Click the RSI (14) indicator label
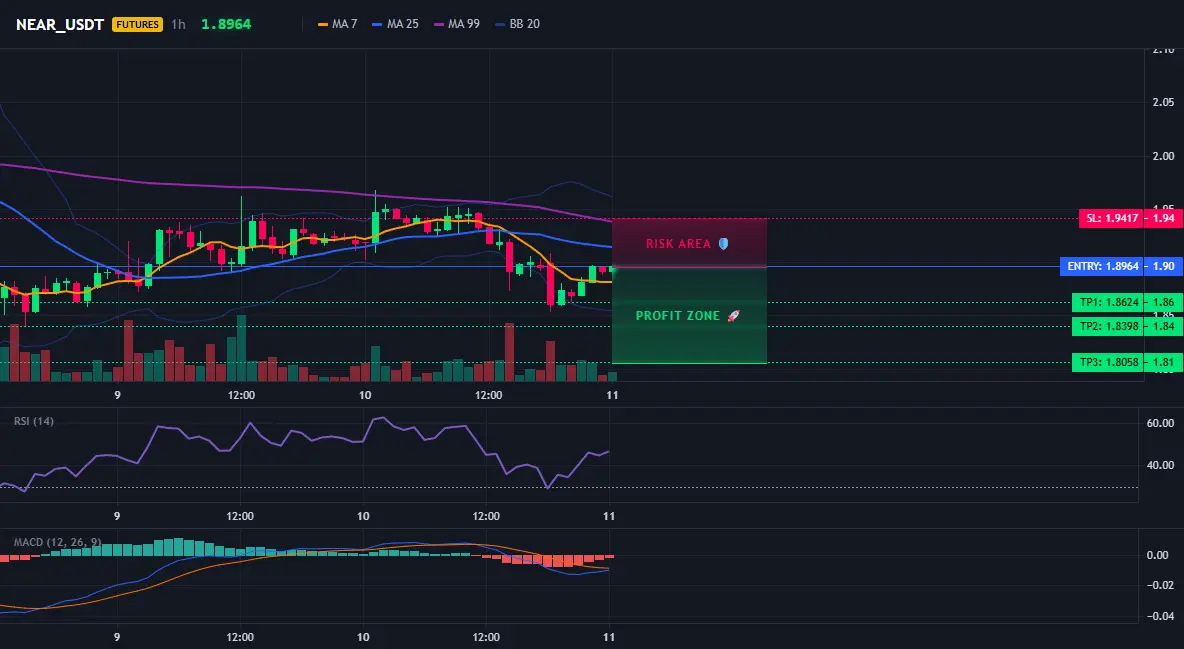 point(34,421)
